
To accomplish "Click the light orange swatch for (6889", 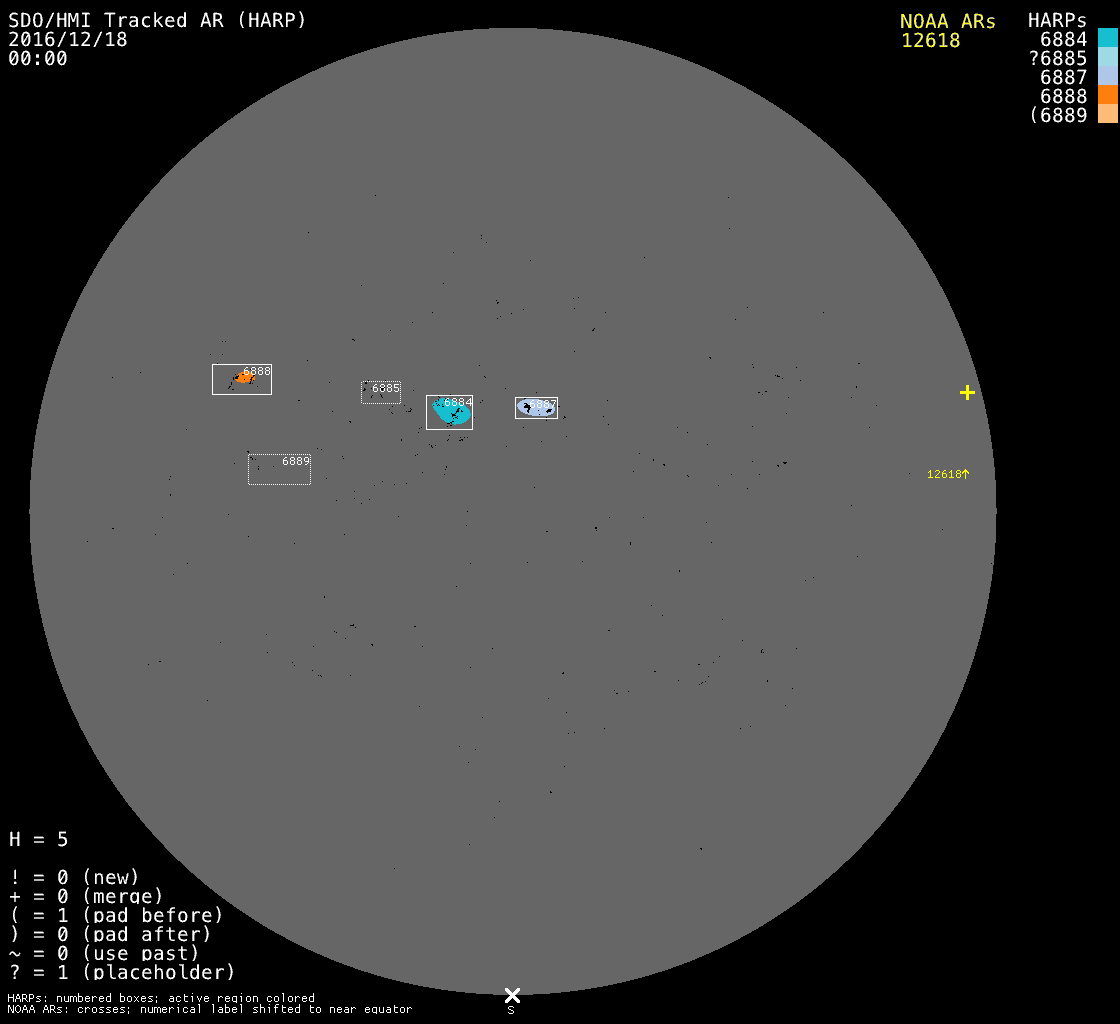I will coord(1107,114).
